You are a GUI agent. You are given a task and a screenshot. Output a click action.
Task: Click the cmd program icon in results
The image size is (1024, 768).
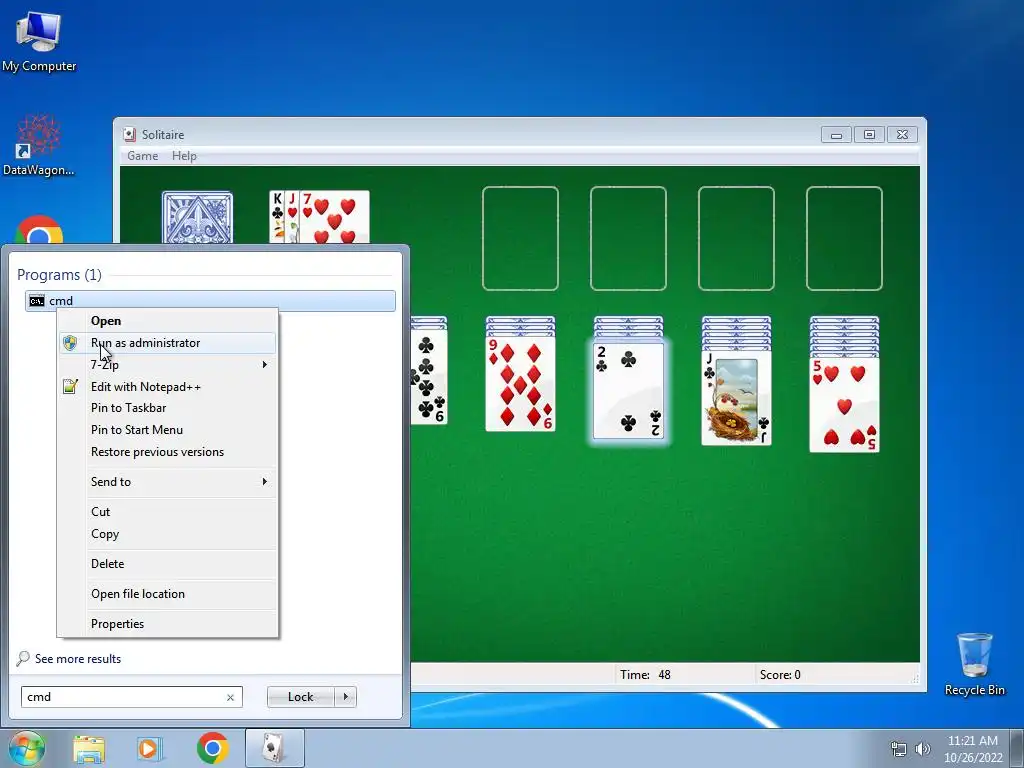37,301
